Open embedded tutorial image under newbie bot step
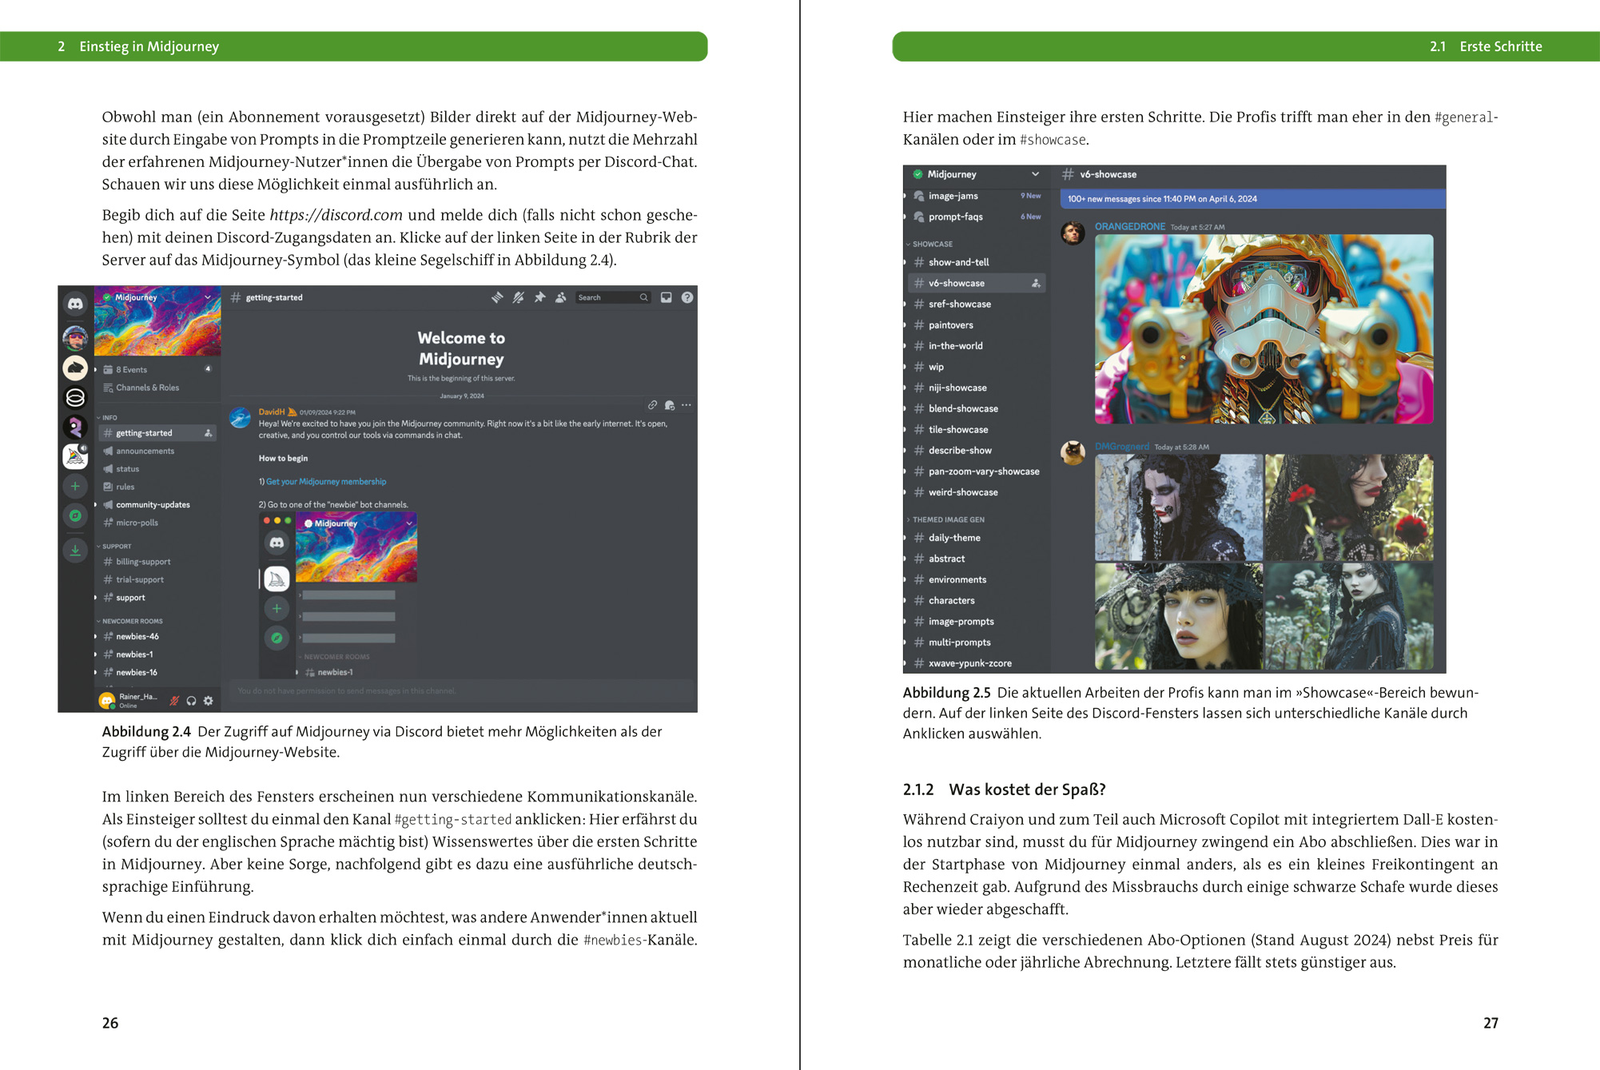1600x1070 pixels. 338,597
